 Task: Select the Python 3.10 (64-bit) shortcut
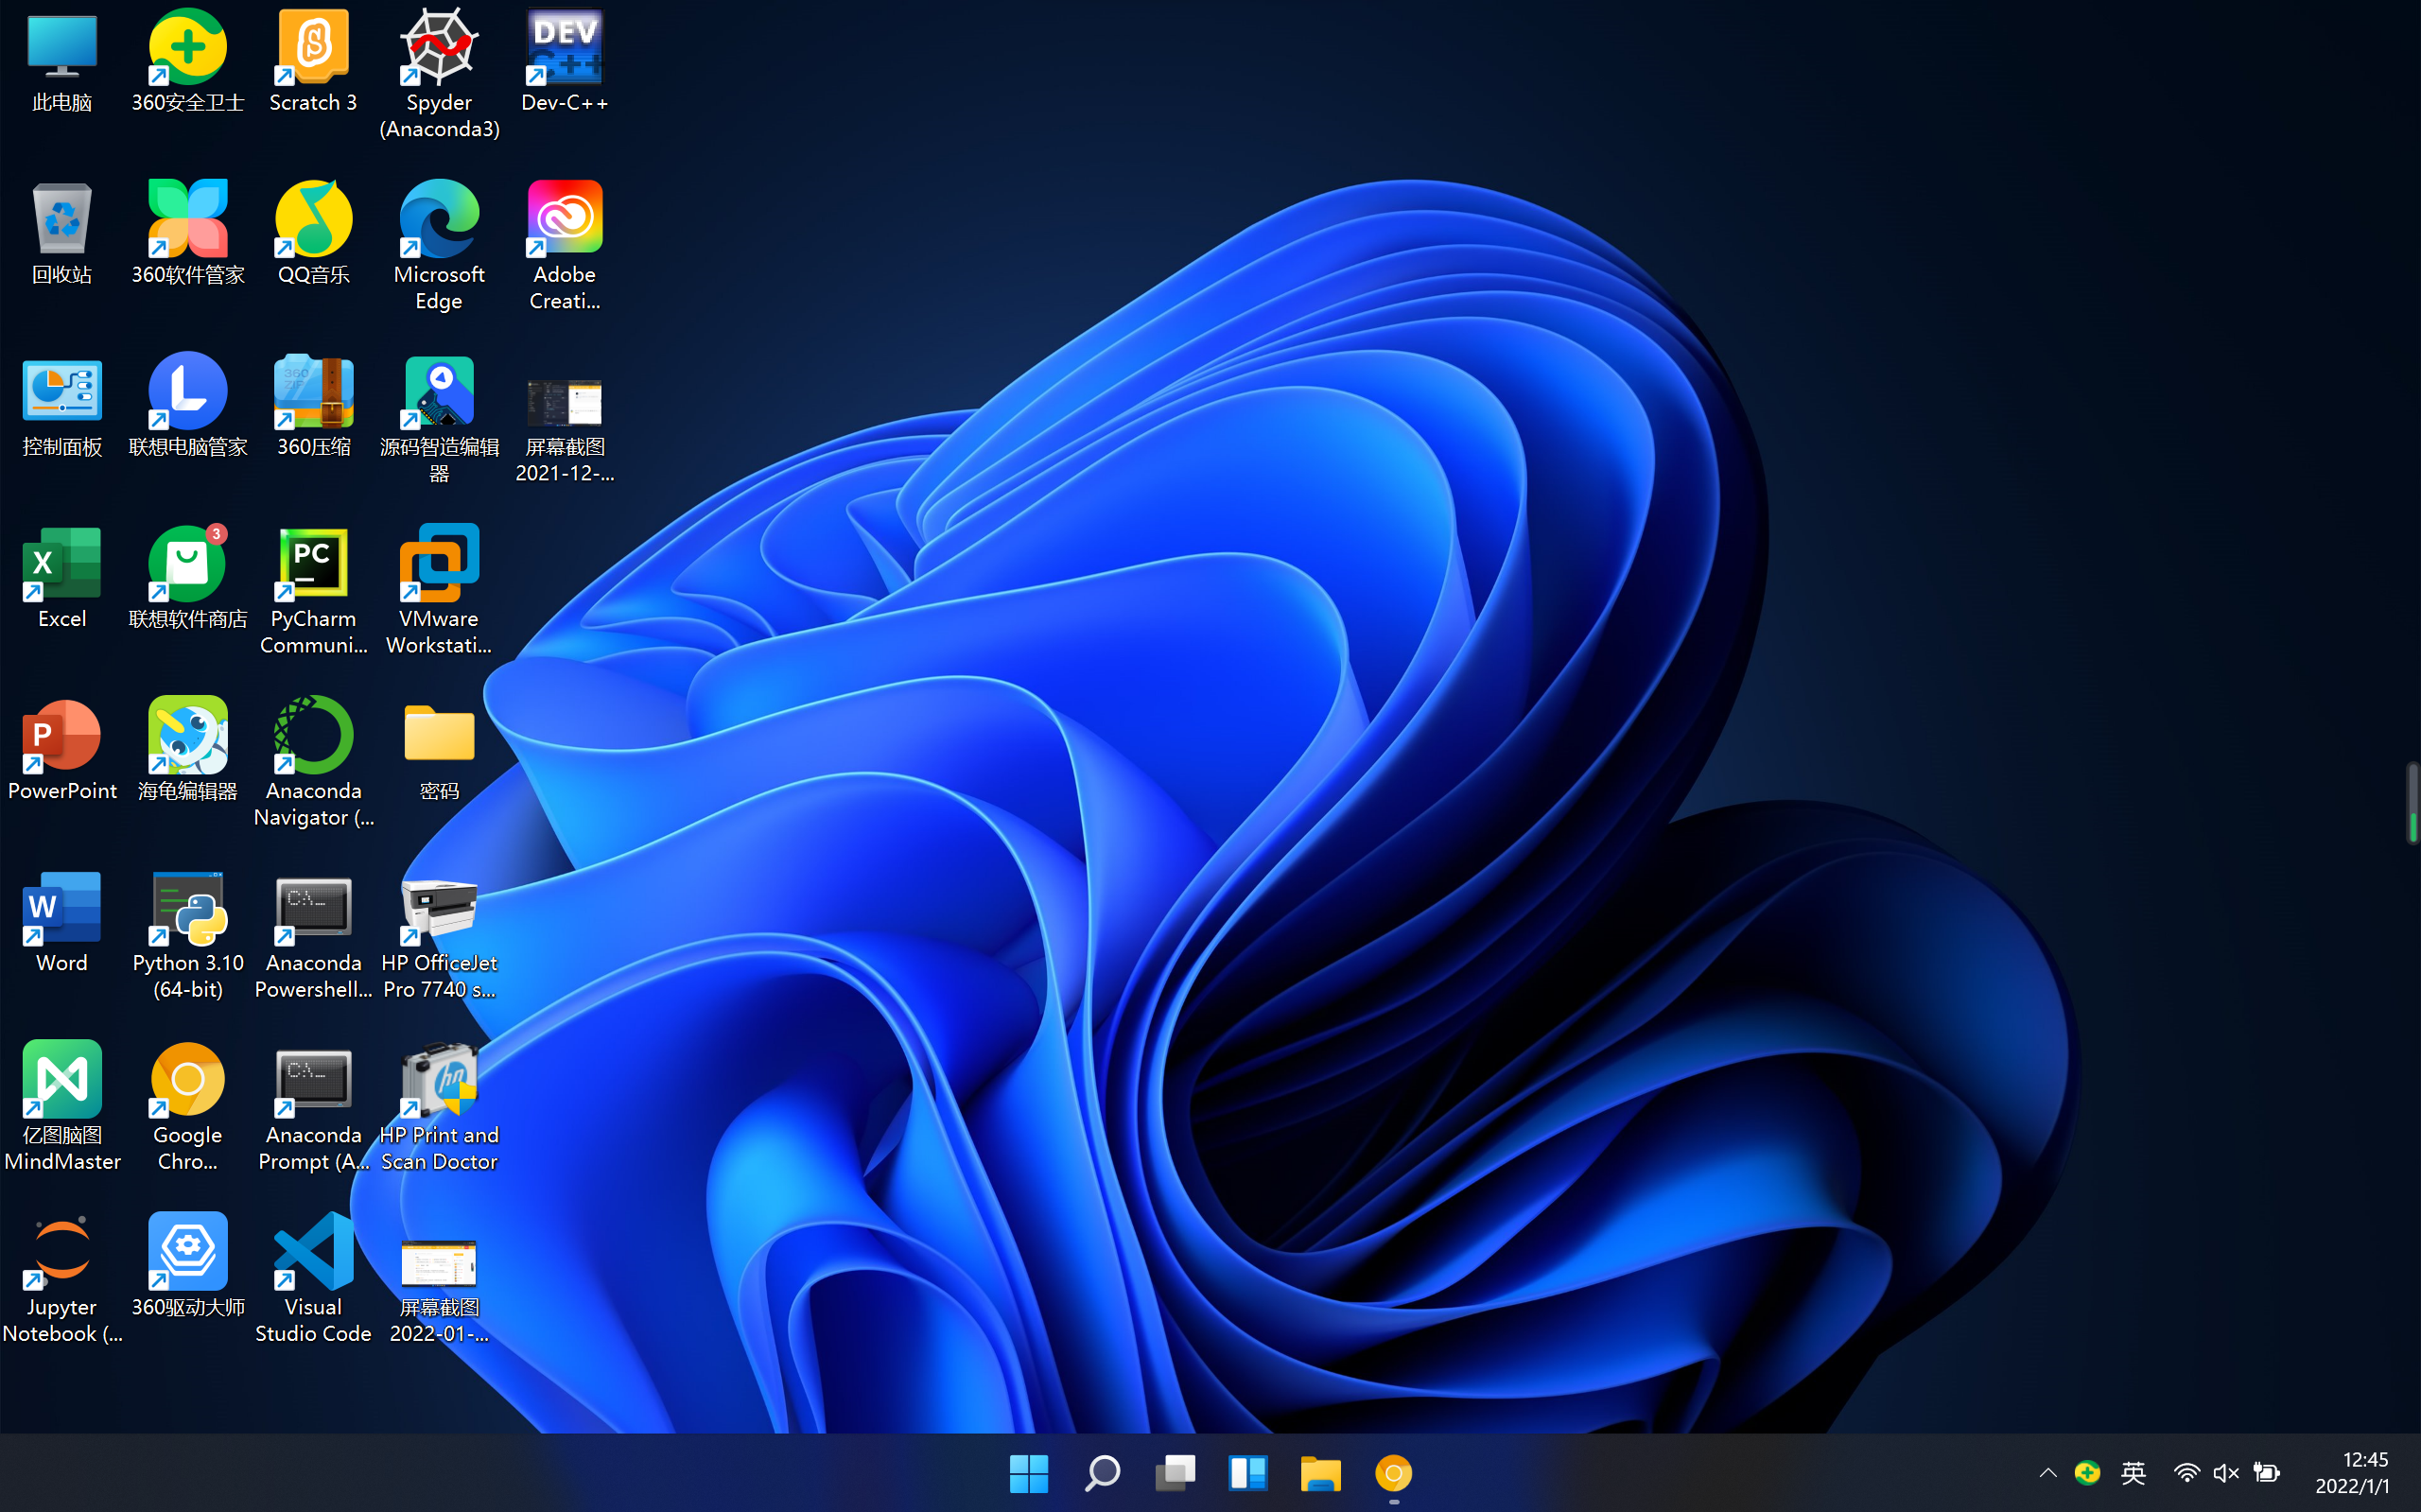click(188, 936)
